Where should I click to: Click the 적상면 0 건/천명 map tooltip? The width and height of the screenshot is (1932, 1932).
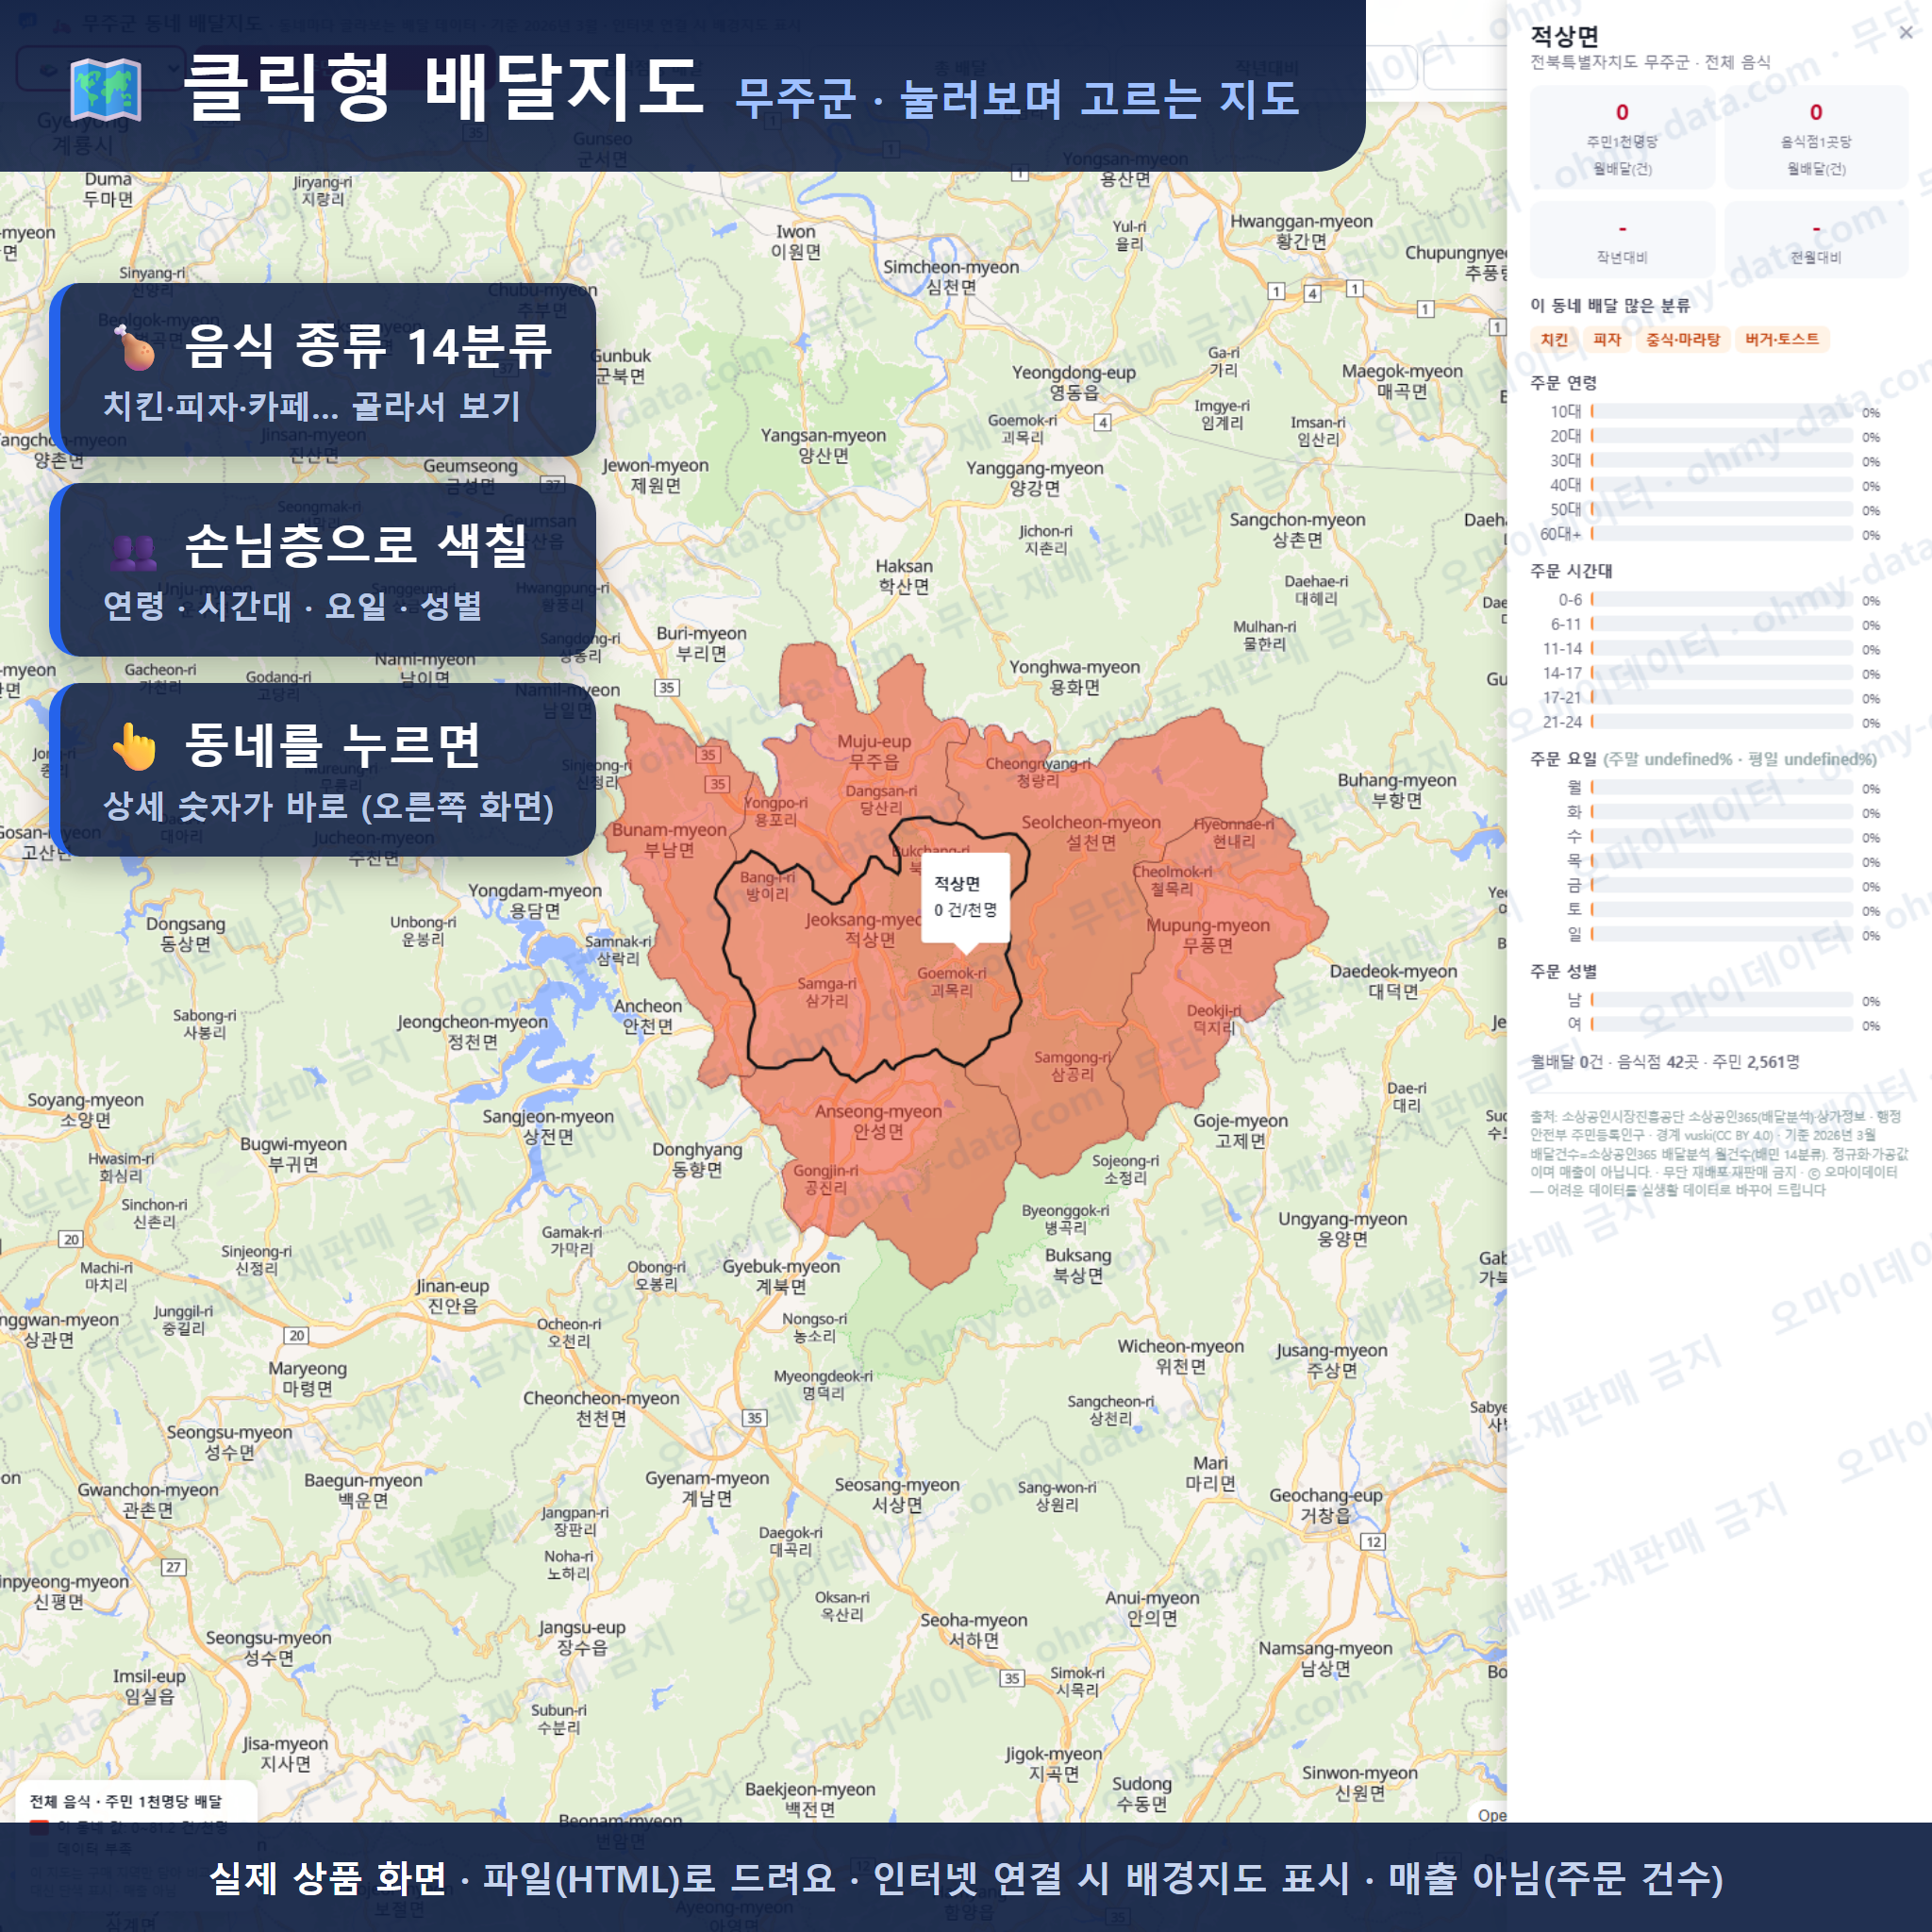(965, 897)
